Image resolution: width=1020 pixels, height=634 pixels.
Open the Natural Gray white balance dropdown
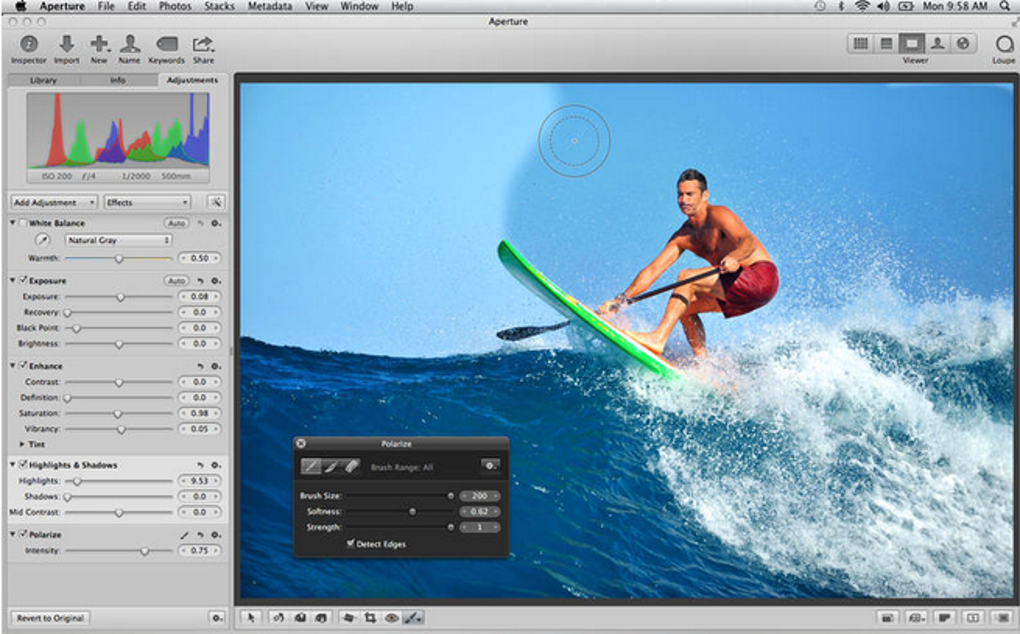(x=118, y=240)
